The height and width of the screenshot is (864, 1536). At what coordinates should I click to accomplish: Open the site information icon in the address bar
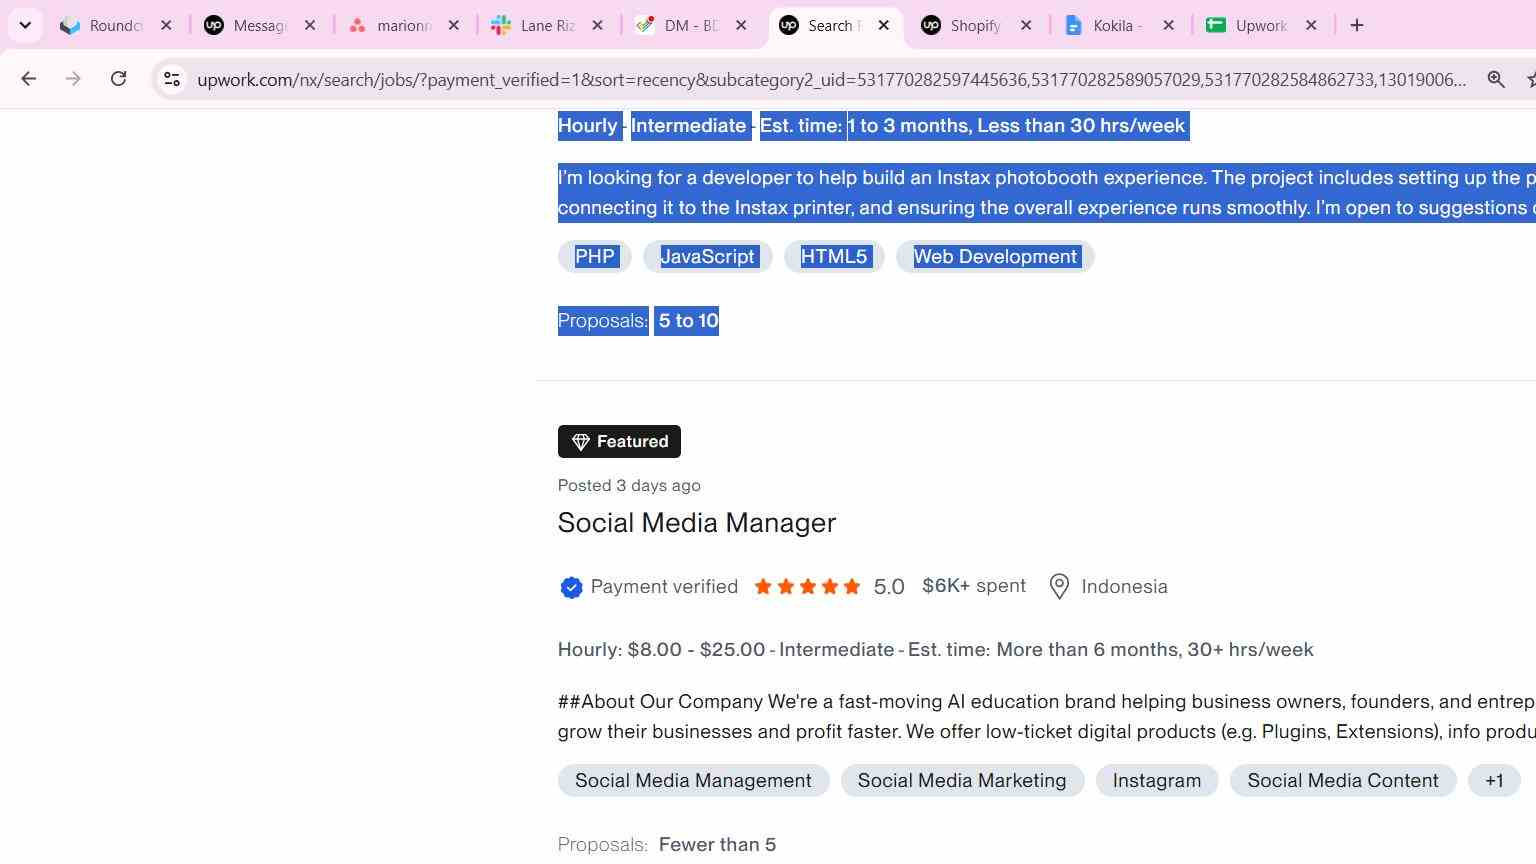coord(172,79)
